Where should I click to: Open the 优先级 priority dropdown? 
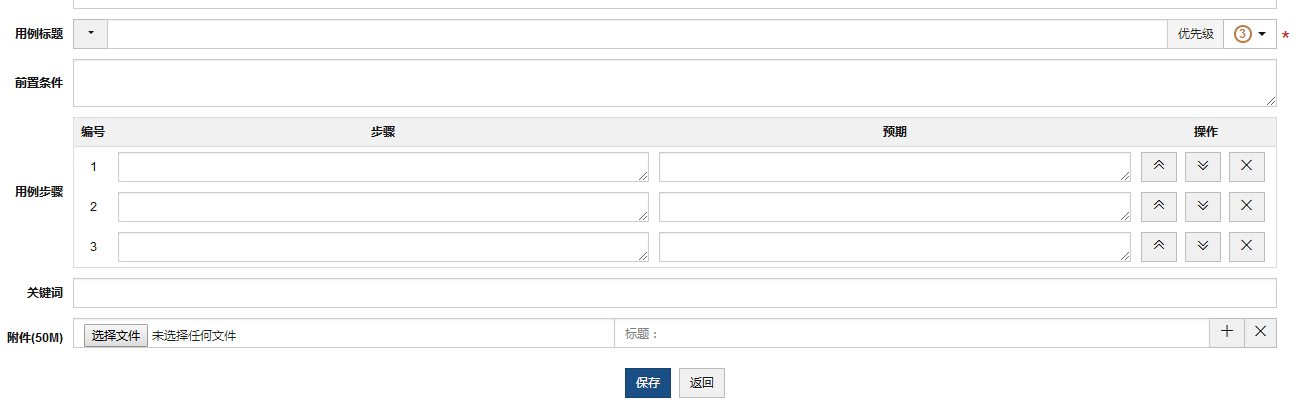[x=1250, y=34]
